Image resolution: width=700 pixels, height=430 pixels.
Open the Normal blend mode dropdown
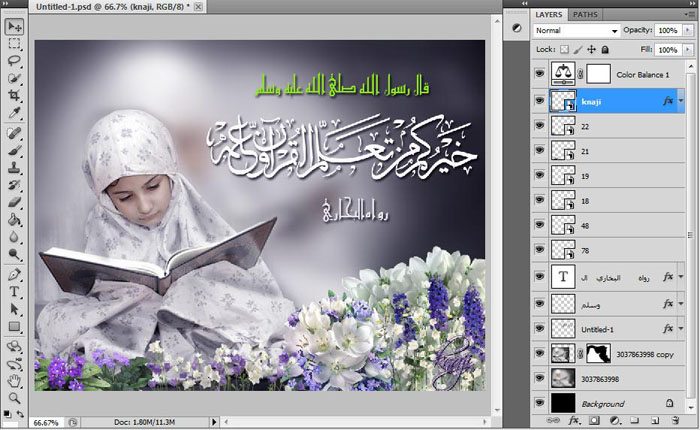pyautogui.click(x=576, y=31)
